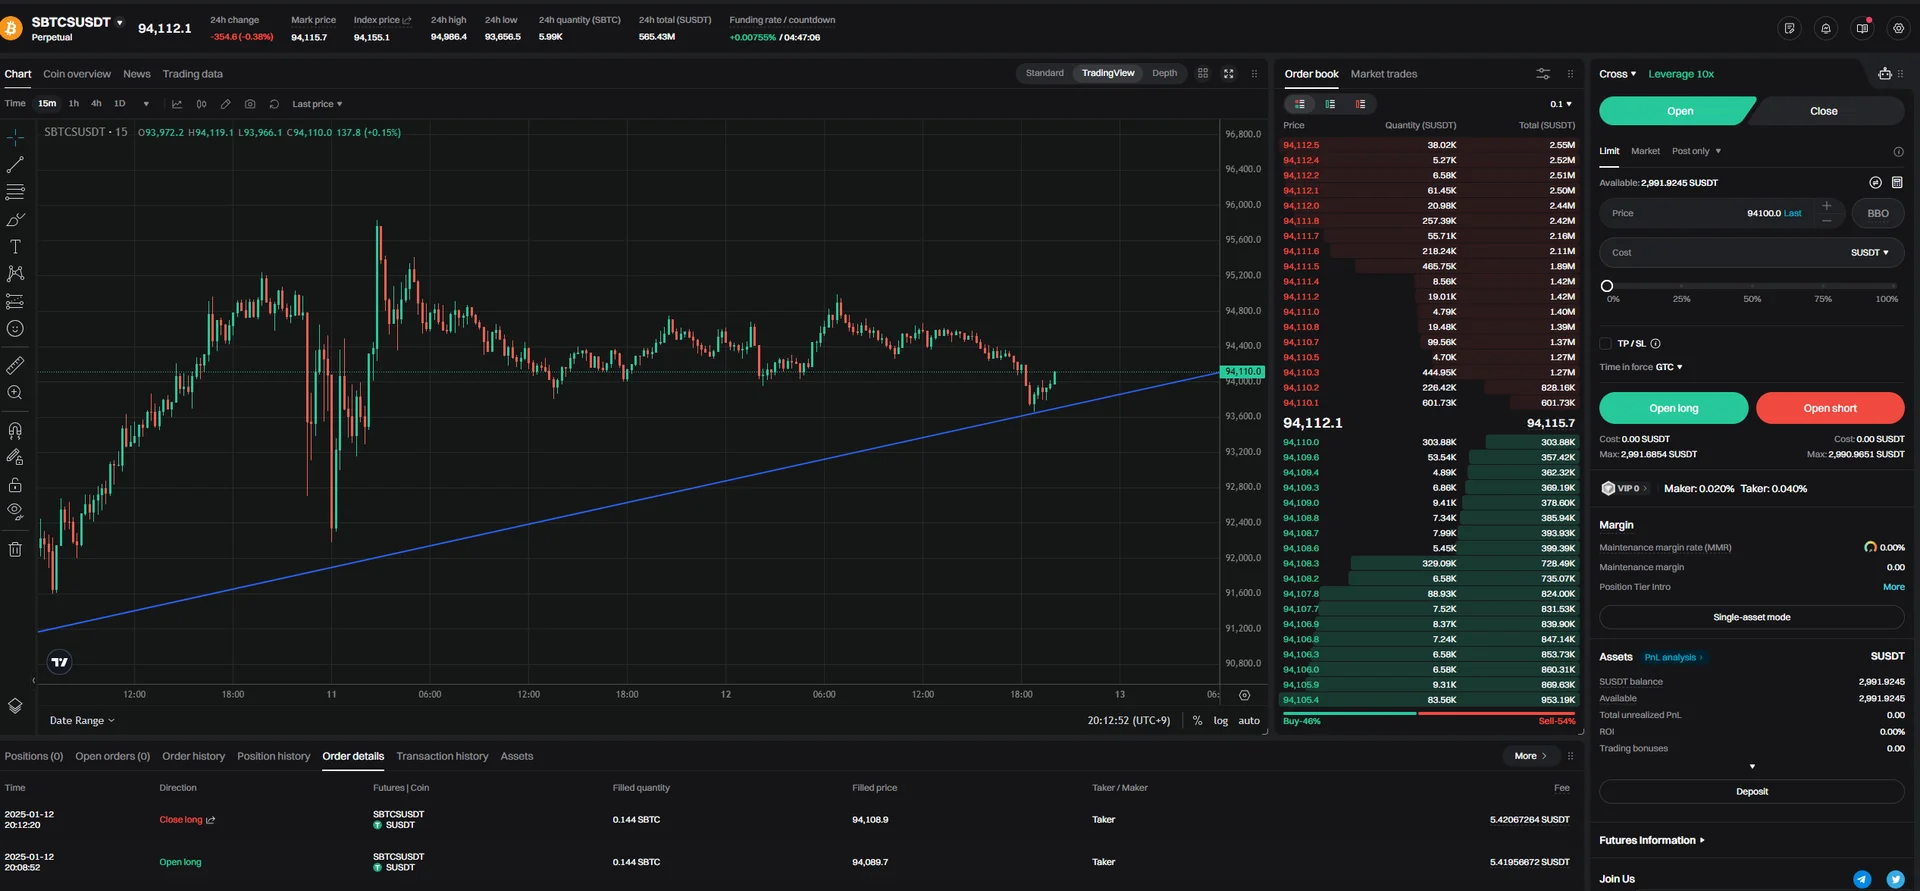Image resolution: width=1920 pixels, height=891 pixels.
Task: Open the Order history tab
Action: [x=194, y=756]
